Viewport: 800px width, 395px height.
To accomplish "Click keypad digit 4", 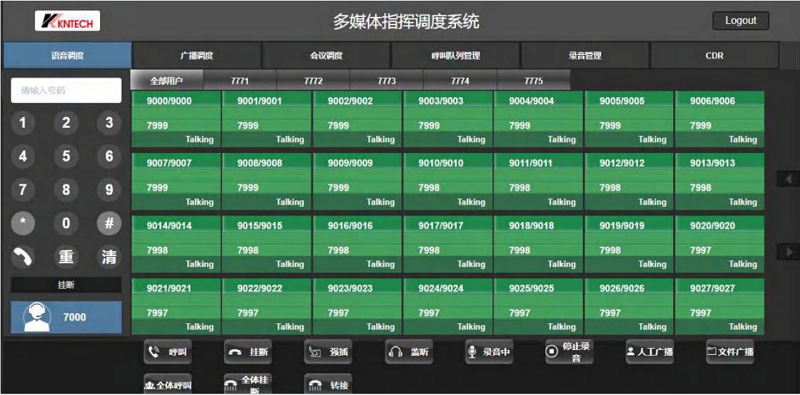I will click(23, 156).
